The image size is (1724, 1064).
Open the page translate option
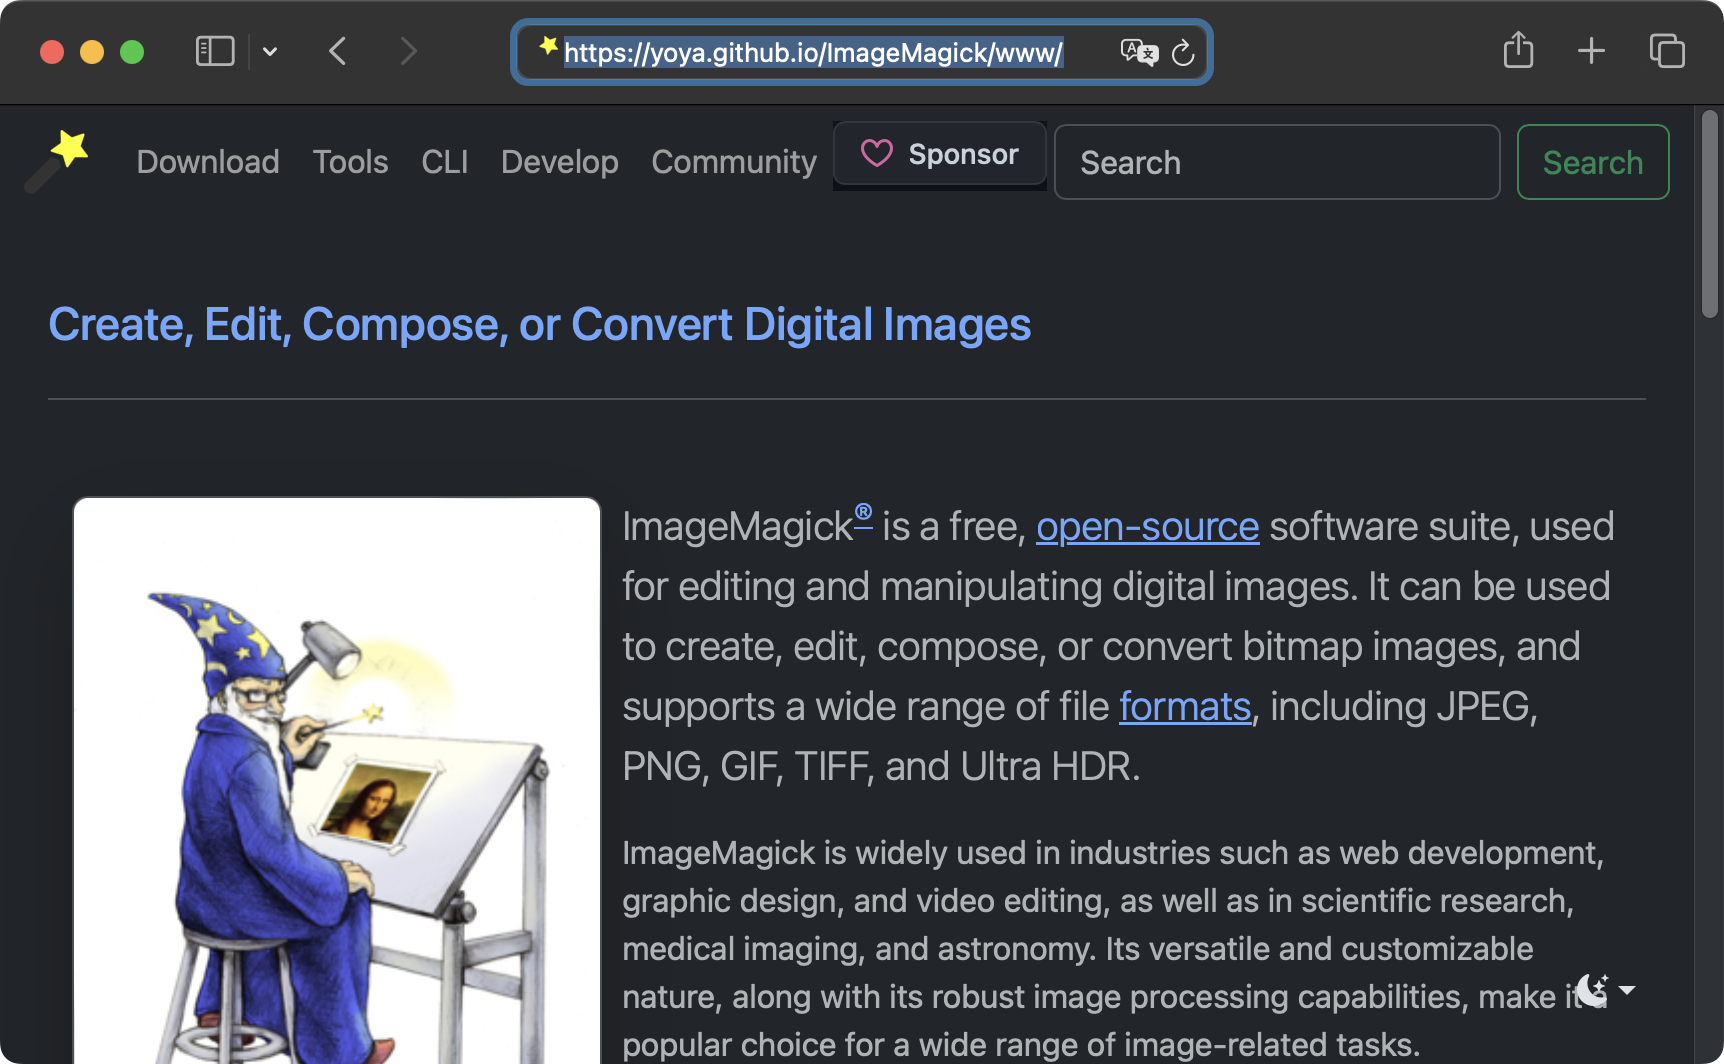coord(1139,52)
